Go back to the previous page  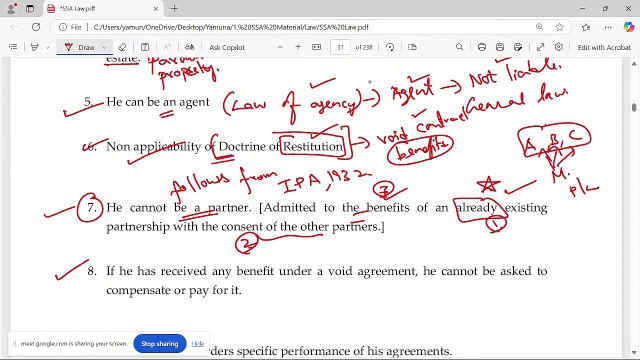(15, 27)
